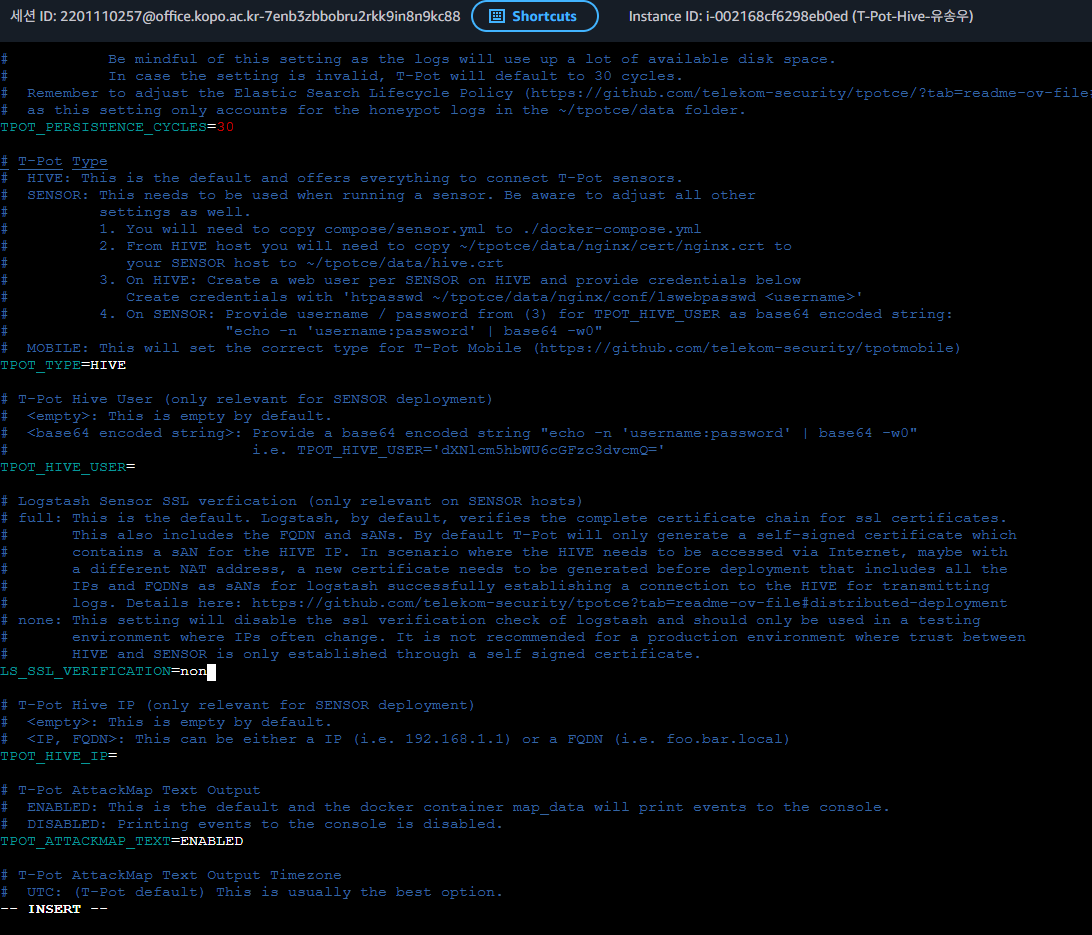1092x935 pixels.
Task: Click the 'contains a sAN for the HIVE IP' line
Action: pyautogui.click(x=504, y=553)
